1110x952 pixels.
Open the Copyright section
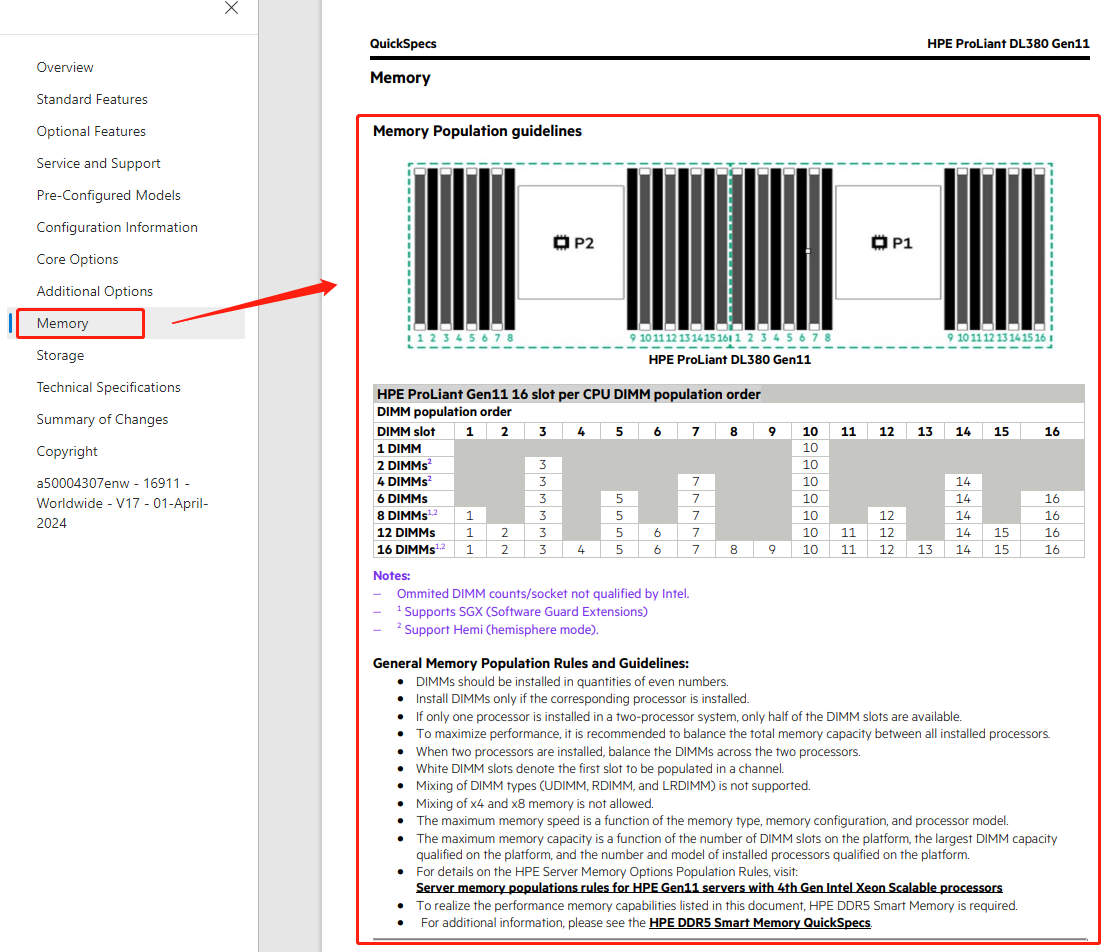(x=67, y=452)
